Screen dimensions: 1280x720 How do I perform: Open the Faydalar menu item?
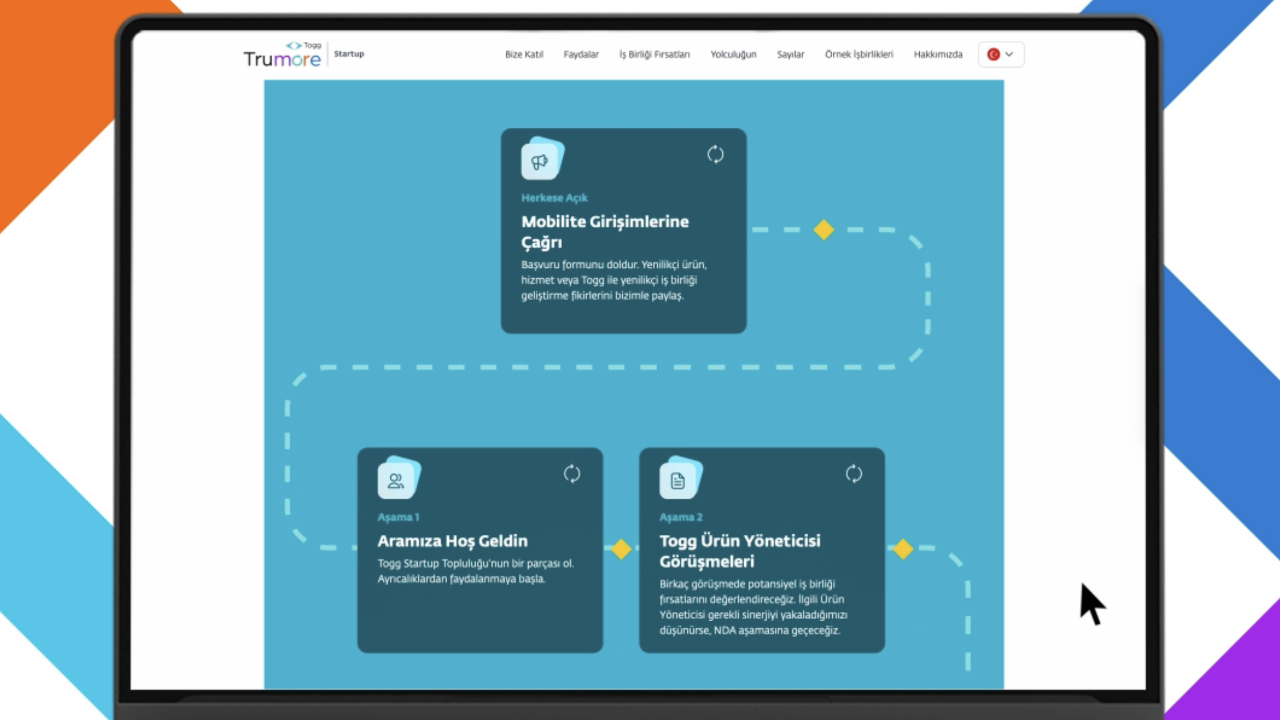pos(581,55)
